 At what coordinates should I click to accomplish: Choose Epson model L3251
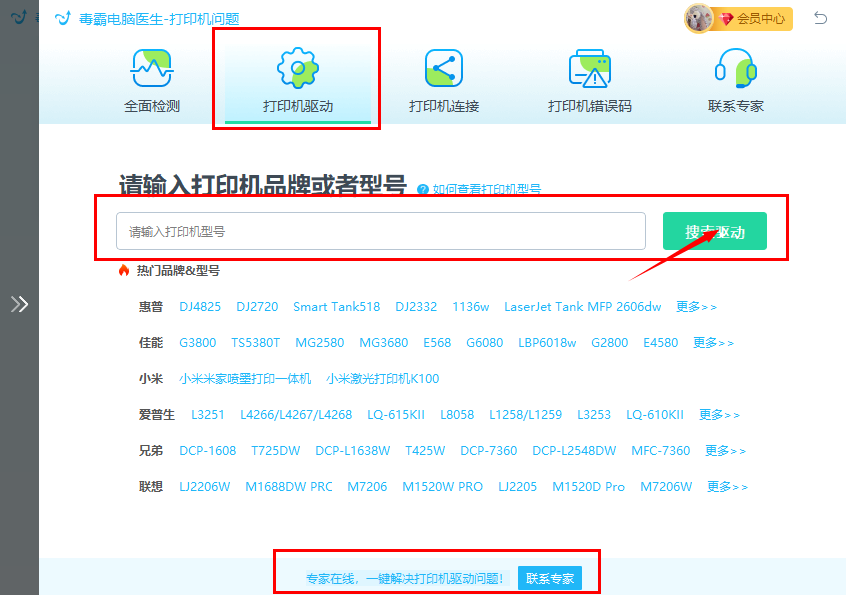pos(208,415)
